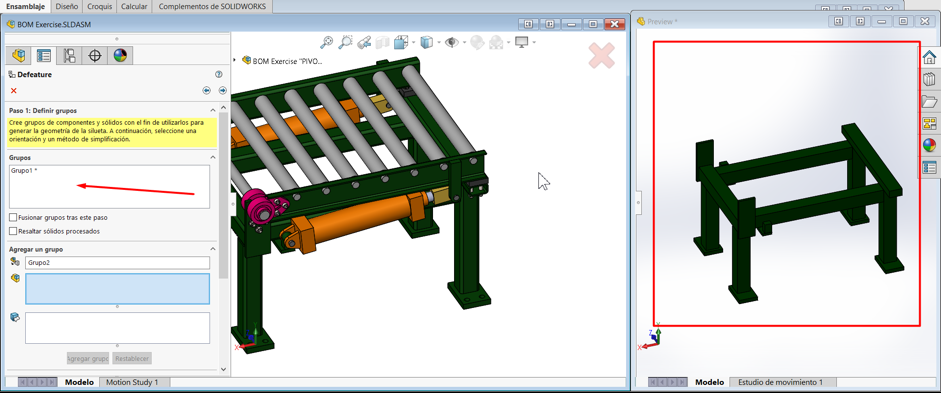Open Complementos de SOLIDWORKS tab
941x393 pixels.
tap(212, 7)
